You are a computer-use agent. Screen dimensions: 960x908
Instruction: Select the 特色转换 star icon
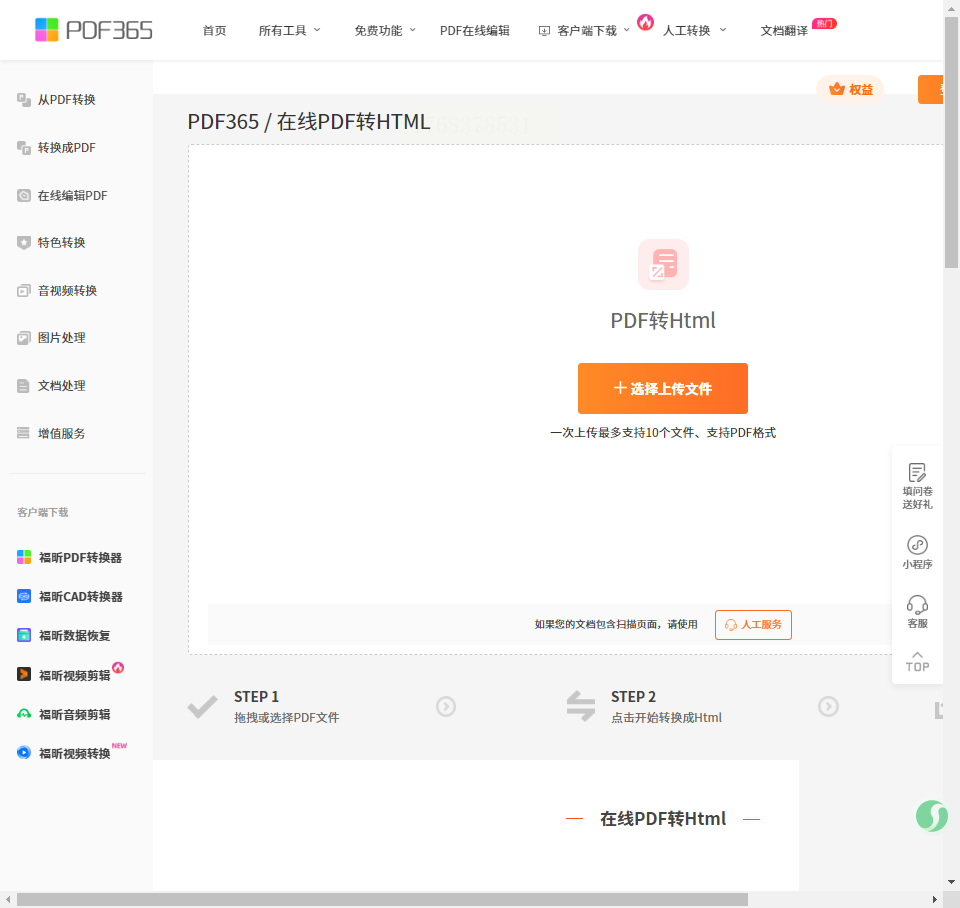click(x=24, y=242)
